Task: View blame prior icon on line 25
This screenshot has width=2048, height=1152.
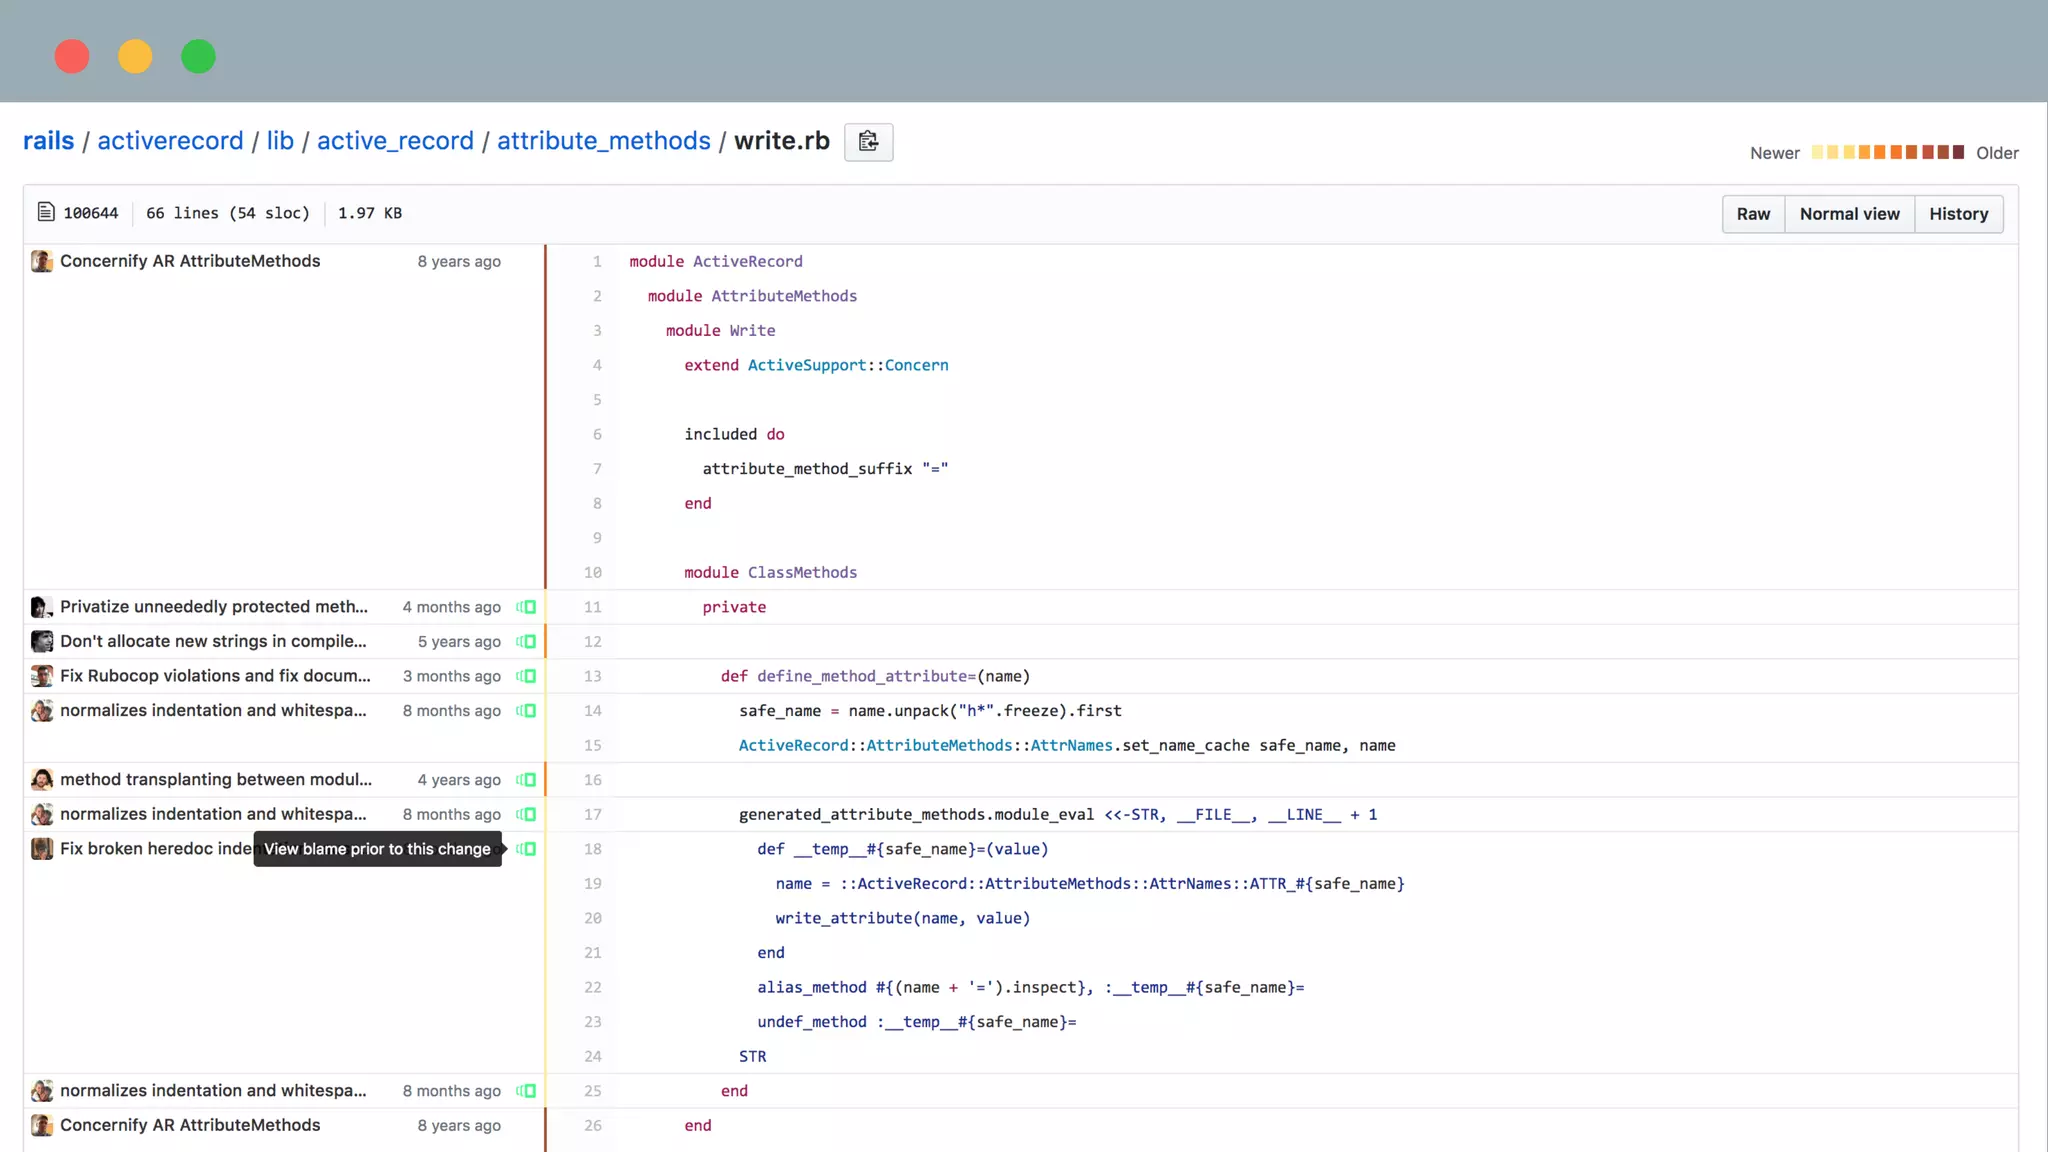Action: pyautogui.click(x=526, y=1091)
